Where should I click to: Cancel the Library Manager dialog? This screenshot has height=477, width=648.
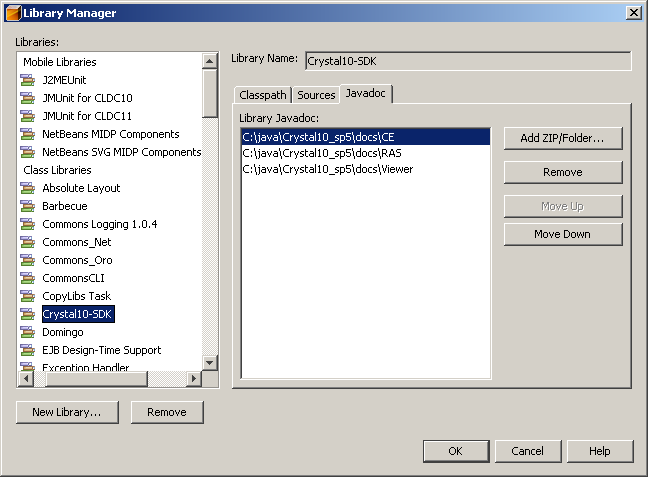[x=528, y=451]
